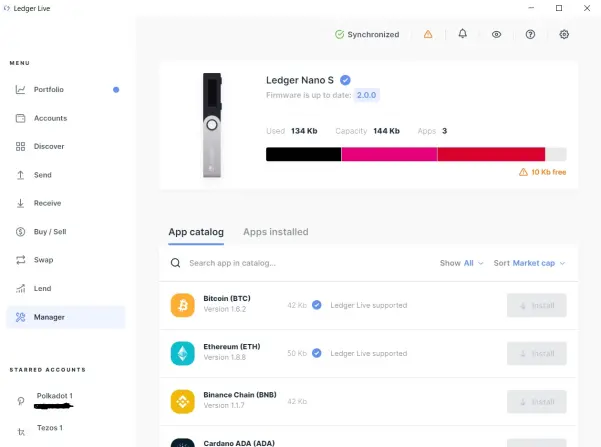
Task: Click the Cardano ADA app icon
Action: tap(182, 443)
